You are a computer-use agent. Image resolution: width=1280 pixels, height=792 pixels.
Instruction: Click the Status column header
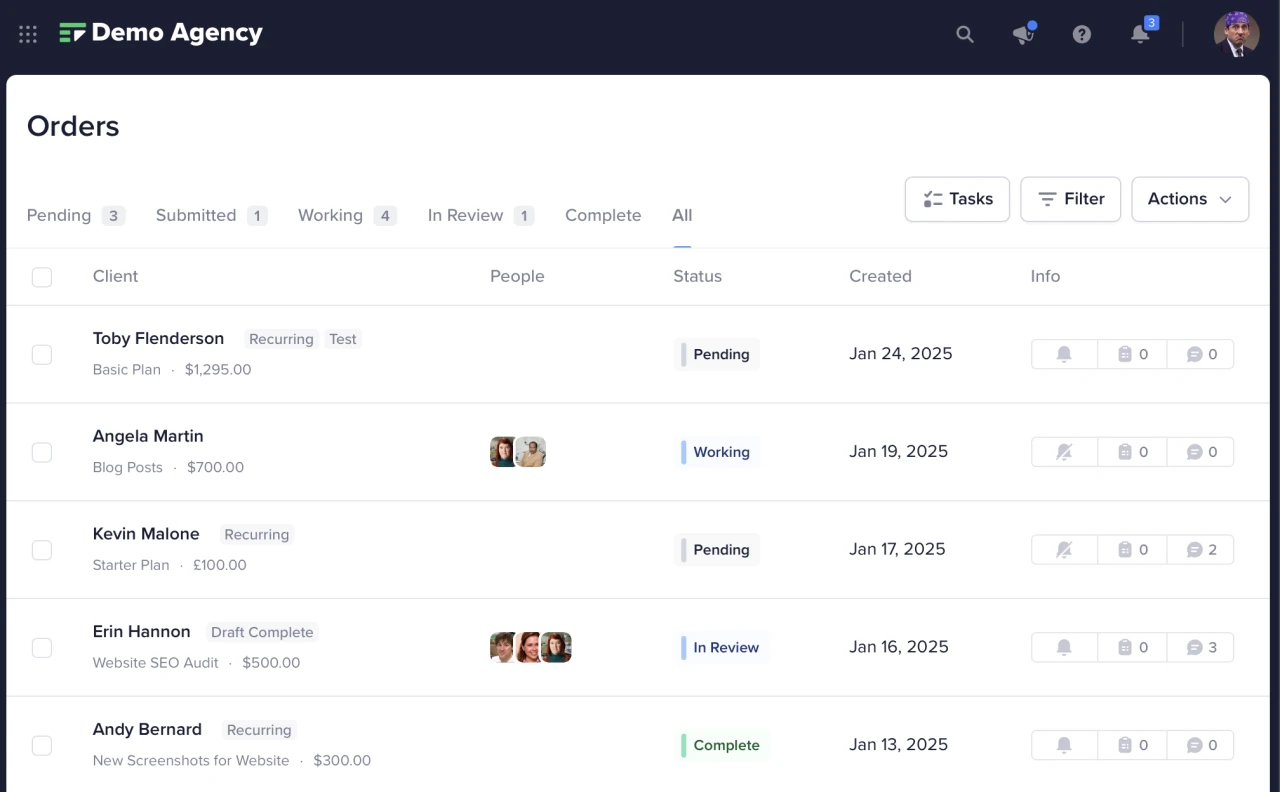pyautogui.click(x=697, y=276)
